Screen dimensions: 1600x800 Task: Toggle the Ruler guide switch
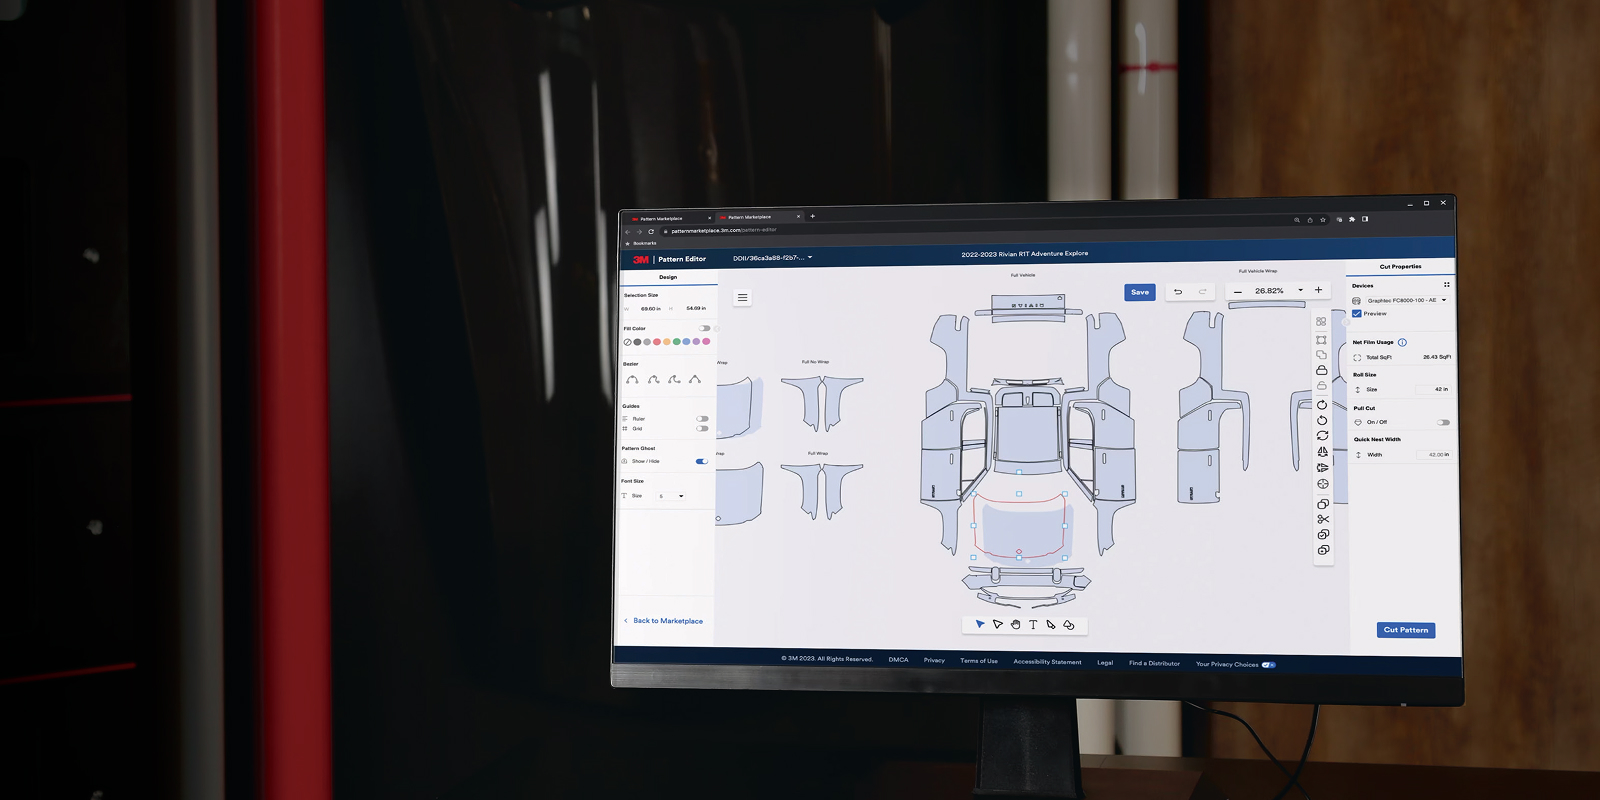[x=702, y=419]
